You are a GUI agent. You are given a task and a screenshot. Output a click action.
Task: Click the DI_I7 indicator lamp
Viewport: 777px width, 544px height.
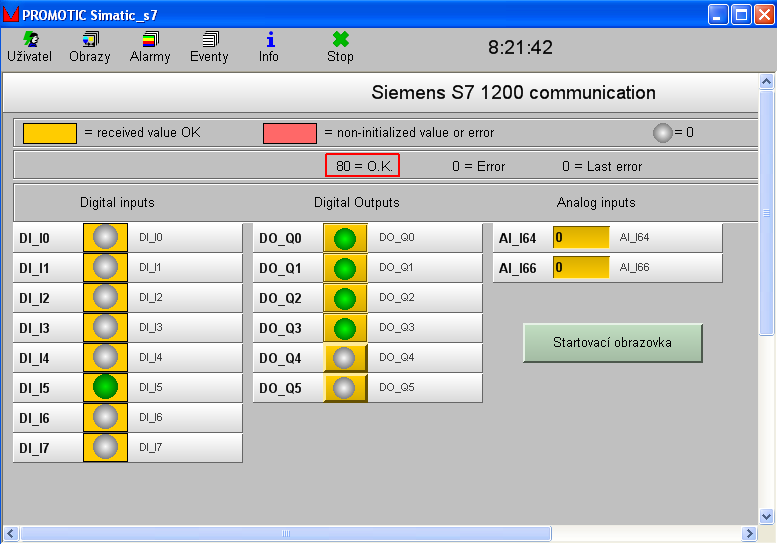coord(105,447)
